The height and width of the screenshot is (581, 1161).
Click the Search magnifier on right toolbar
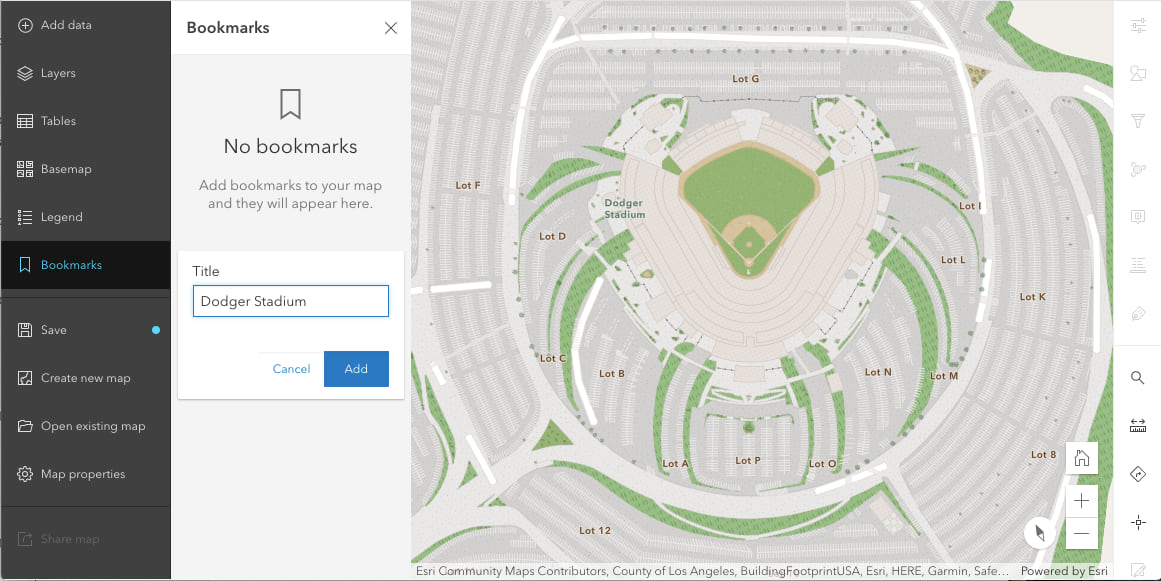point(1137,378)
